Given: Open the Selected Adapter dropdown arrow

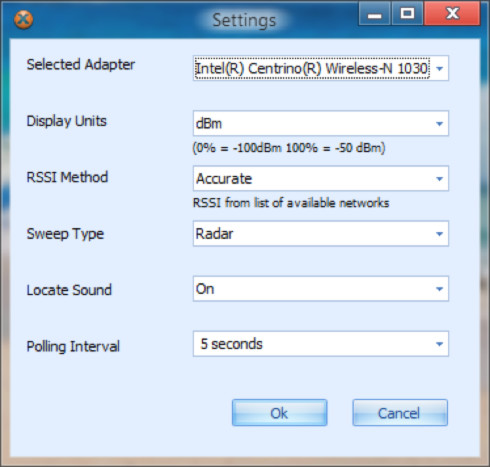Looking at the screenshot, I should point(439,68).
